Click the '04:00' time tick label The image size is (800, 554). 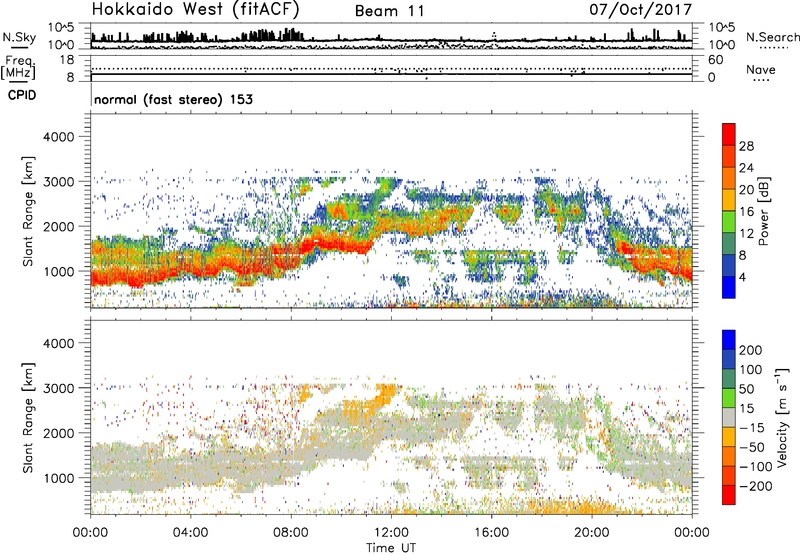pyautogui.click(x=190, y=533)
